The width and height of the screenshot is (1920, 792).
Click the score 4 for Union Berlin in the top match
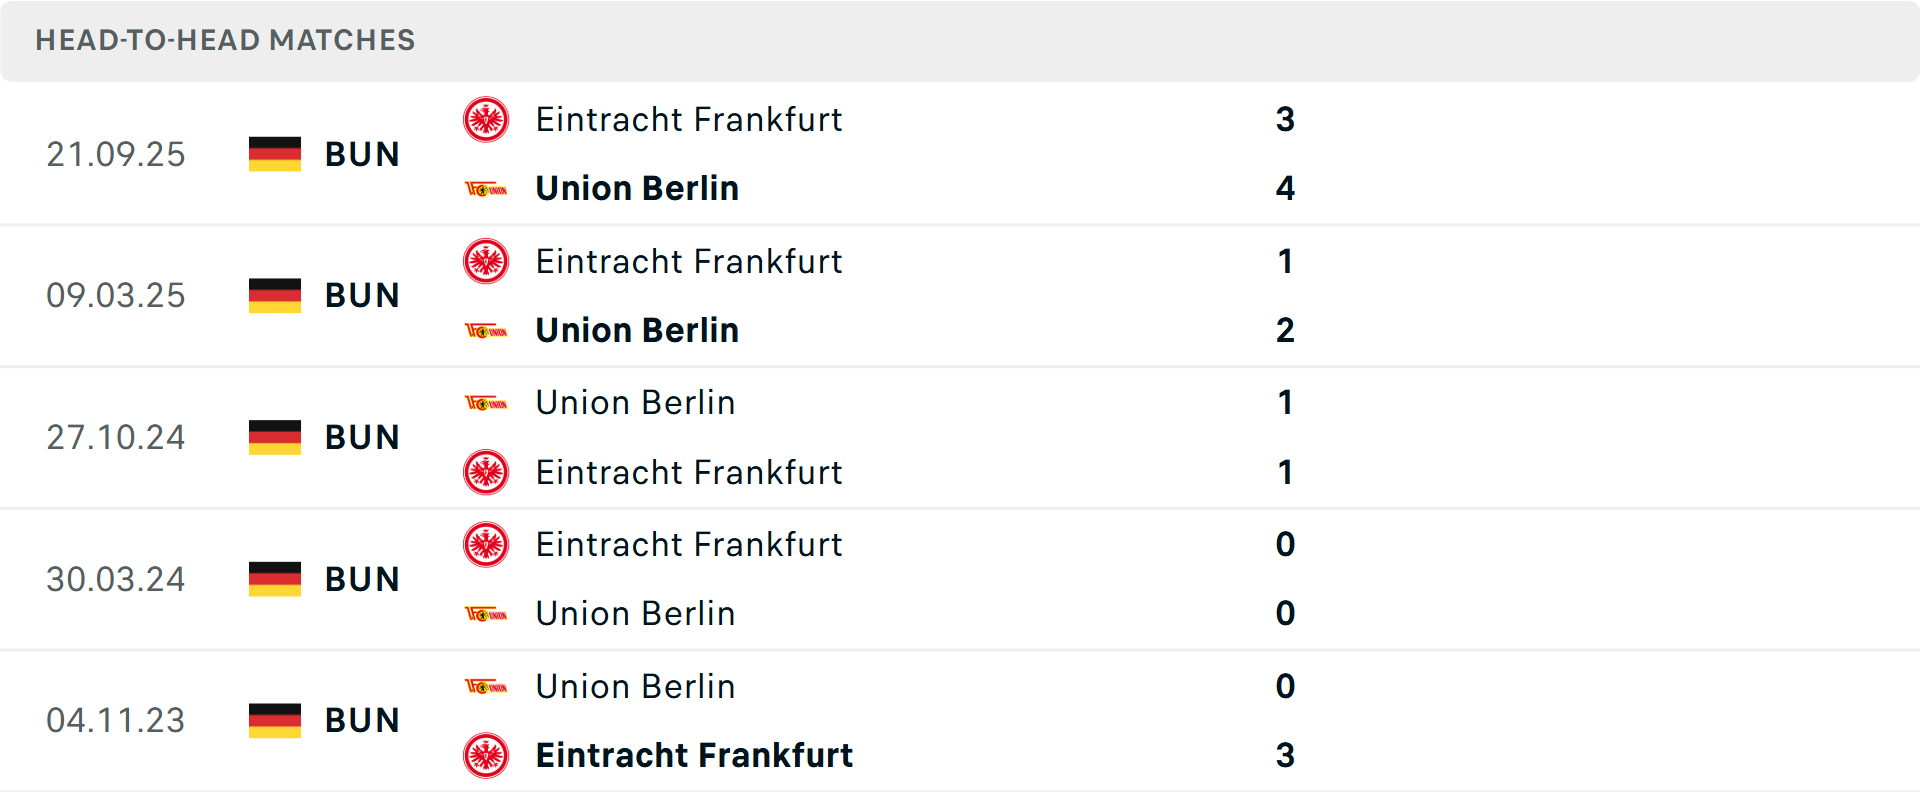click(1286, 188)
